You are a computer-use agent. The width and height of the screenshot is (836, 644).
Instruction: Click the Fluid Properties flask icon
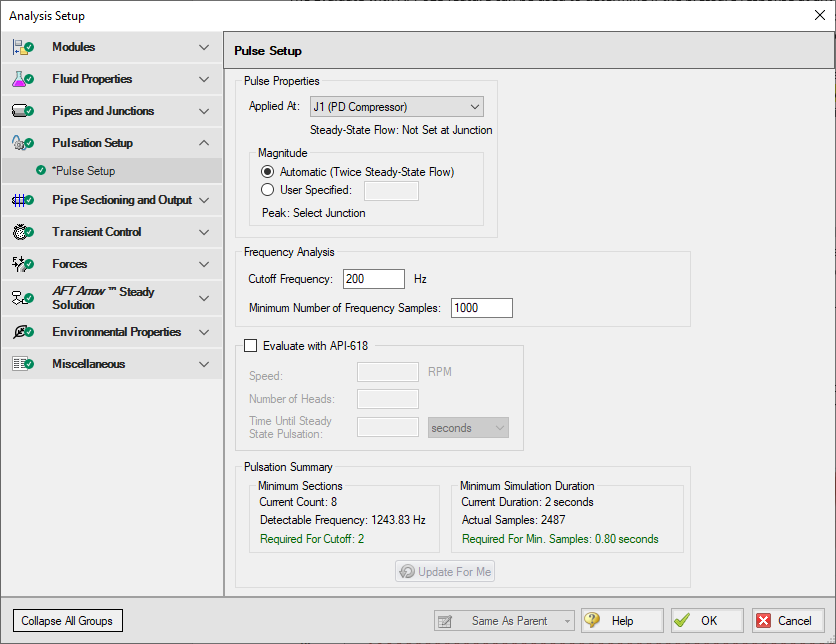(x=21, y=79)
